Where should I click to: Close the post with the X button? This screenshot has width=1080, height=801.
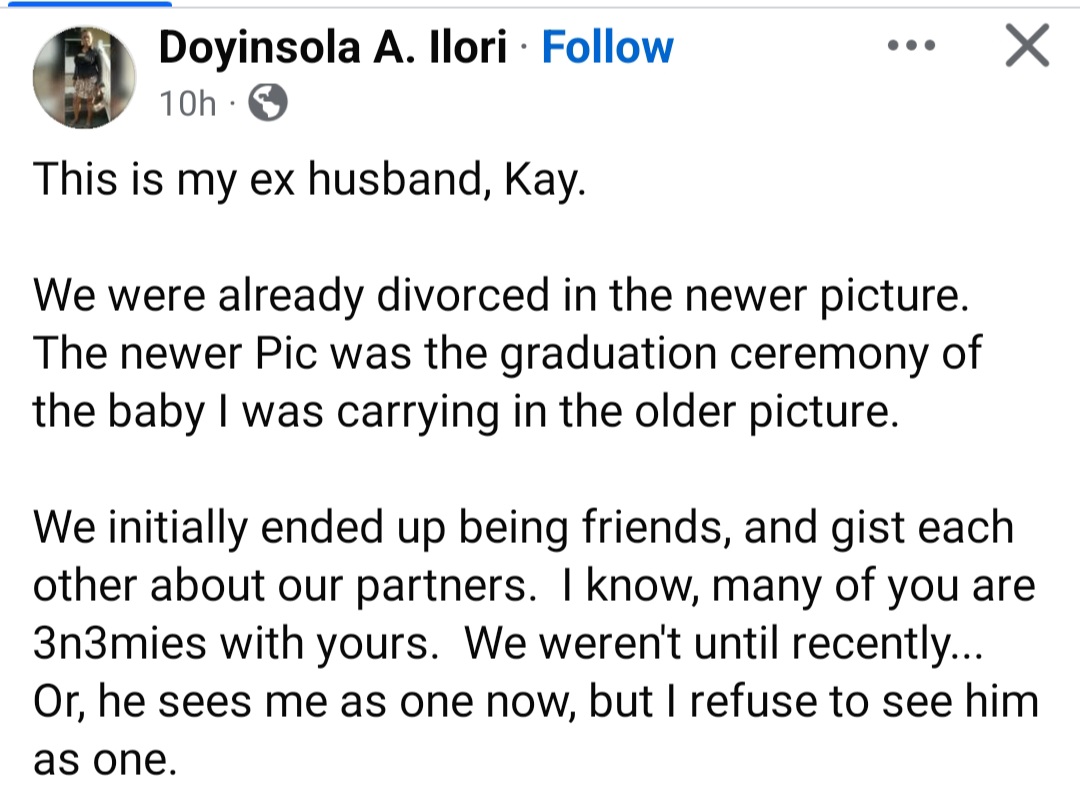point(1027,47)
